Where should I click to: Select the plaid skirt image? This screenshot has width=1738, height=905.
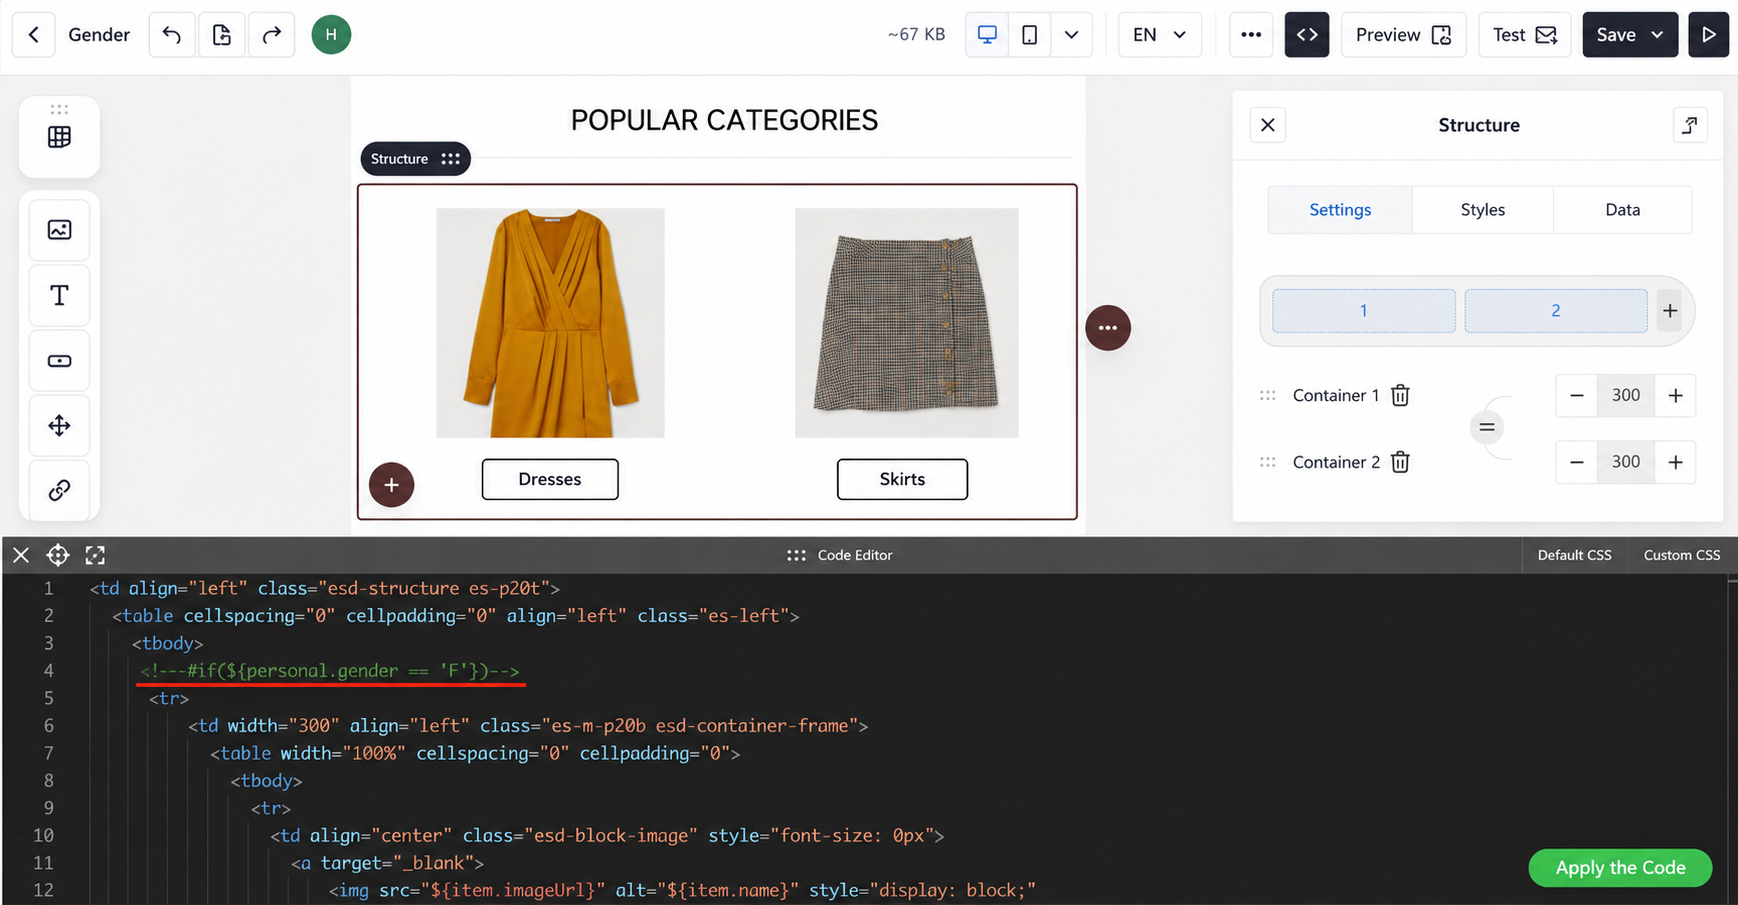click(907, 323)
